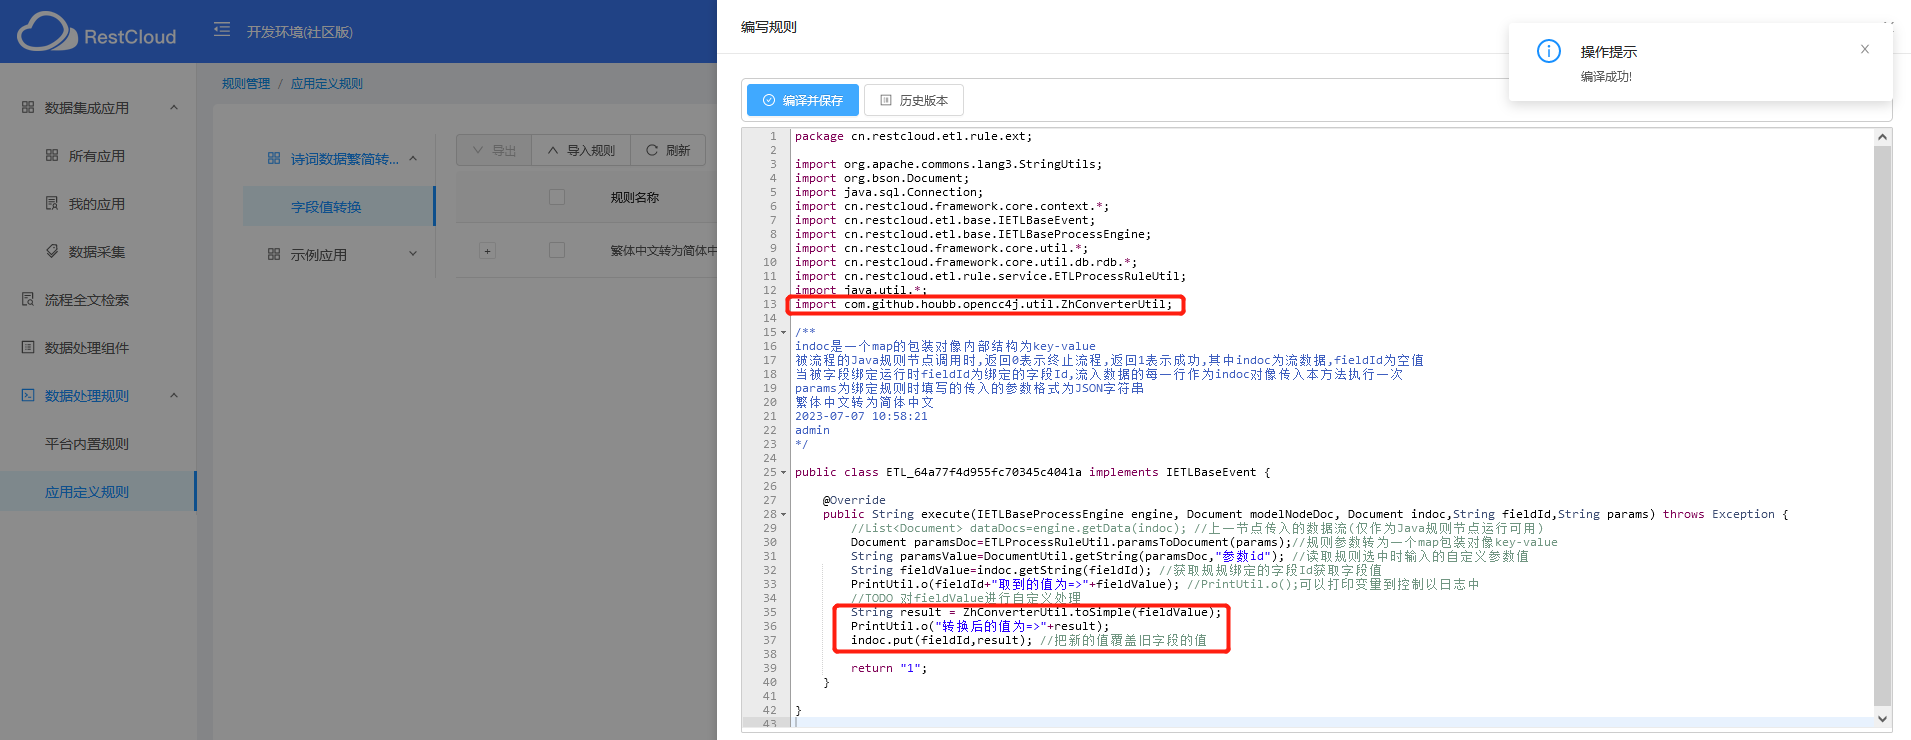Click editor scrollbar down arrow

(1883, 718)
